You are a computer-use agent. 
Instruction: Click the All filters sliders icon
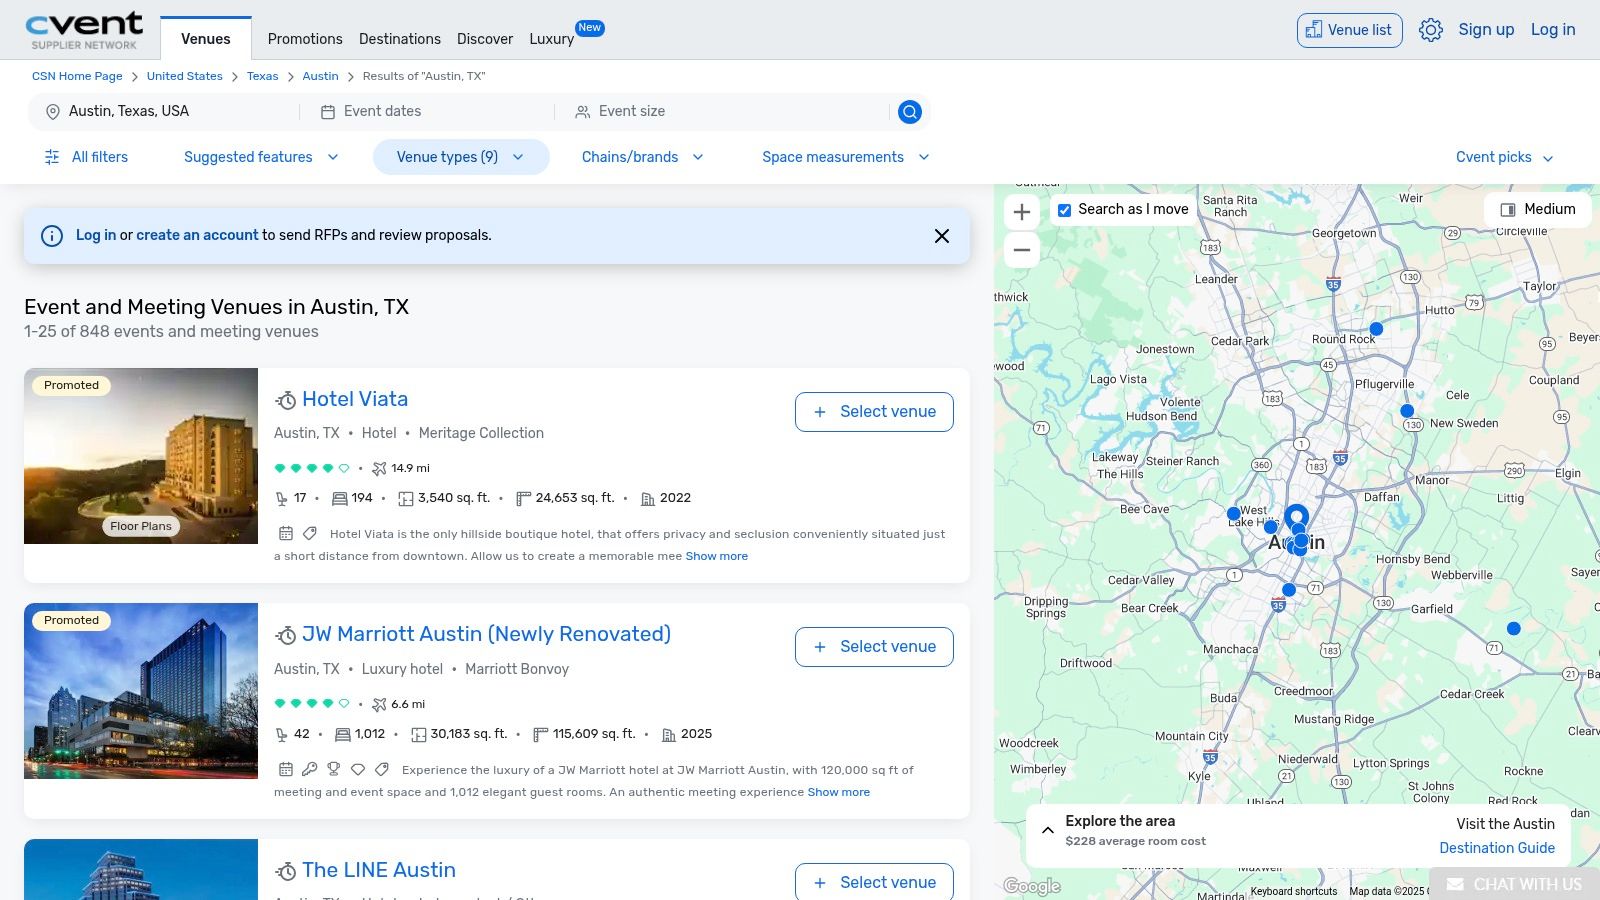click(52, 157)
